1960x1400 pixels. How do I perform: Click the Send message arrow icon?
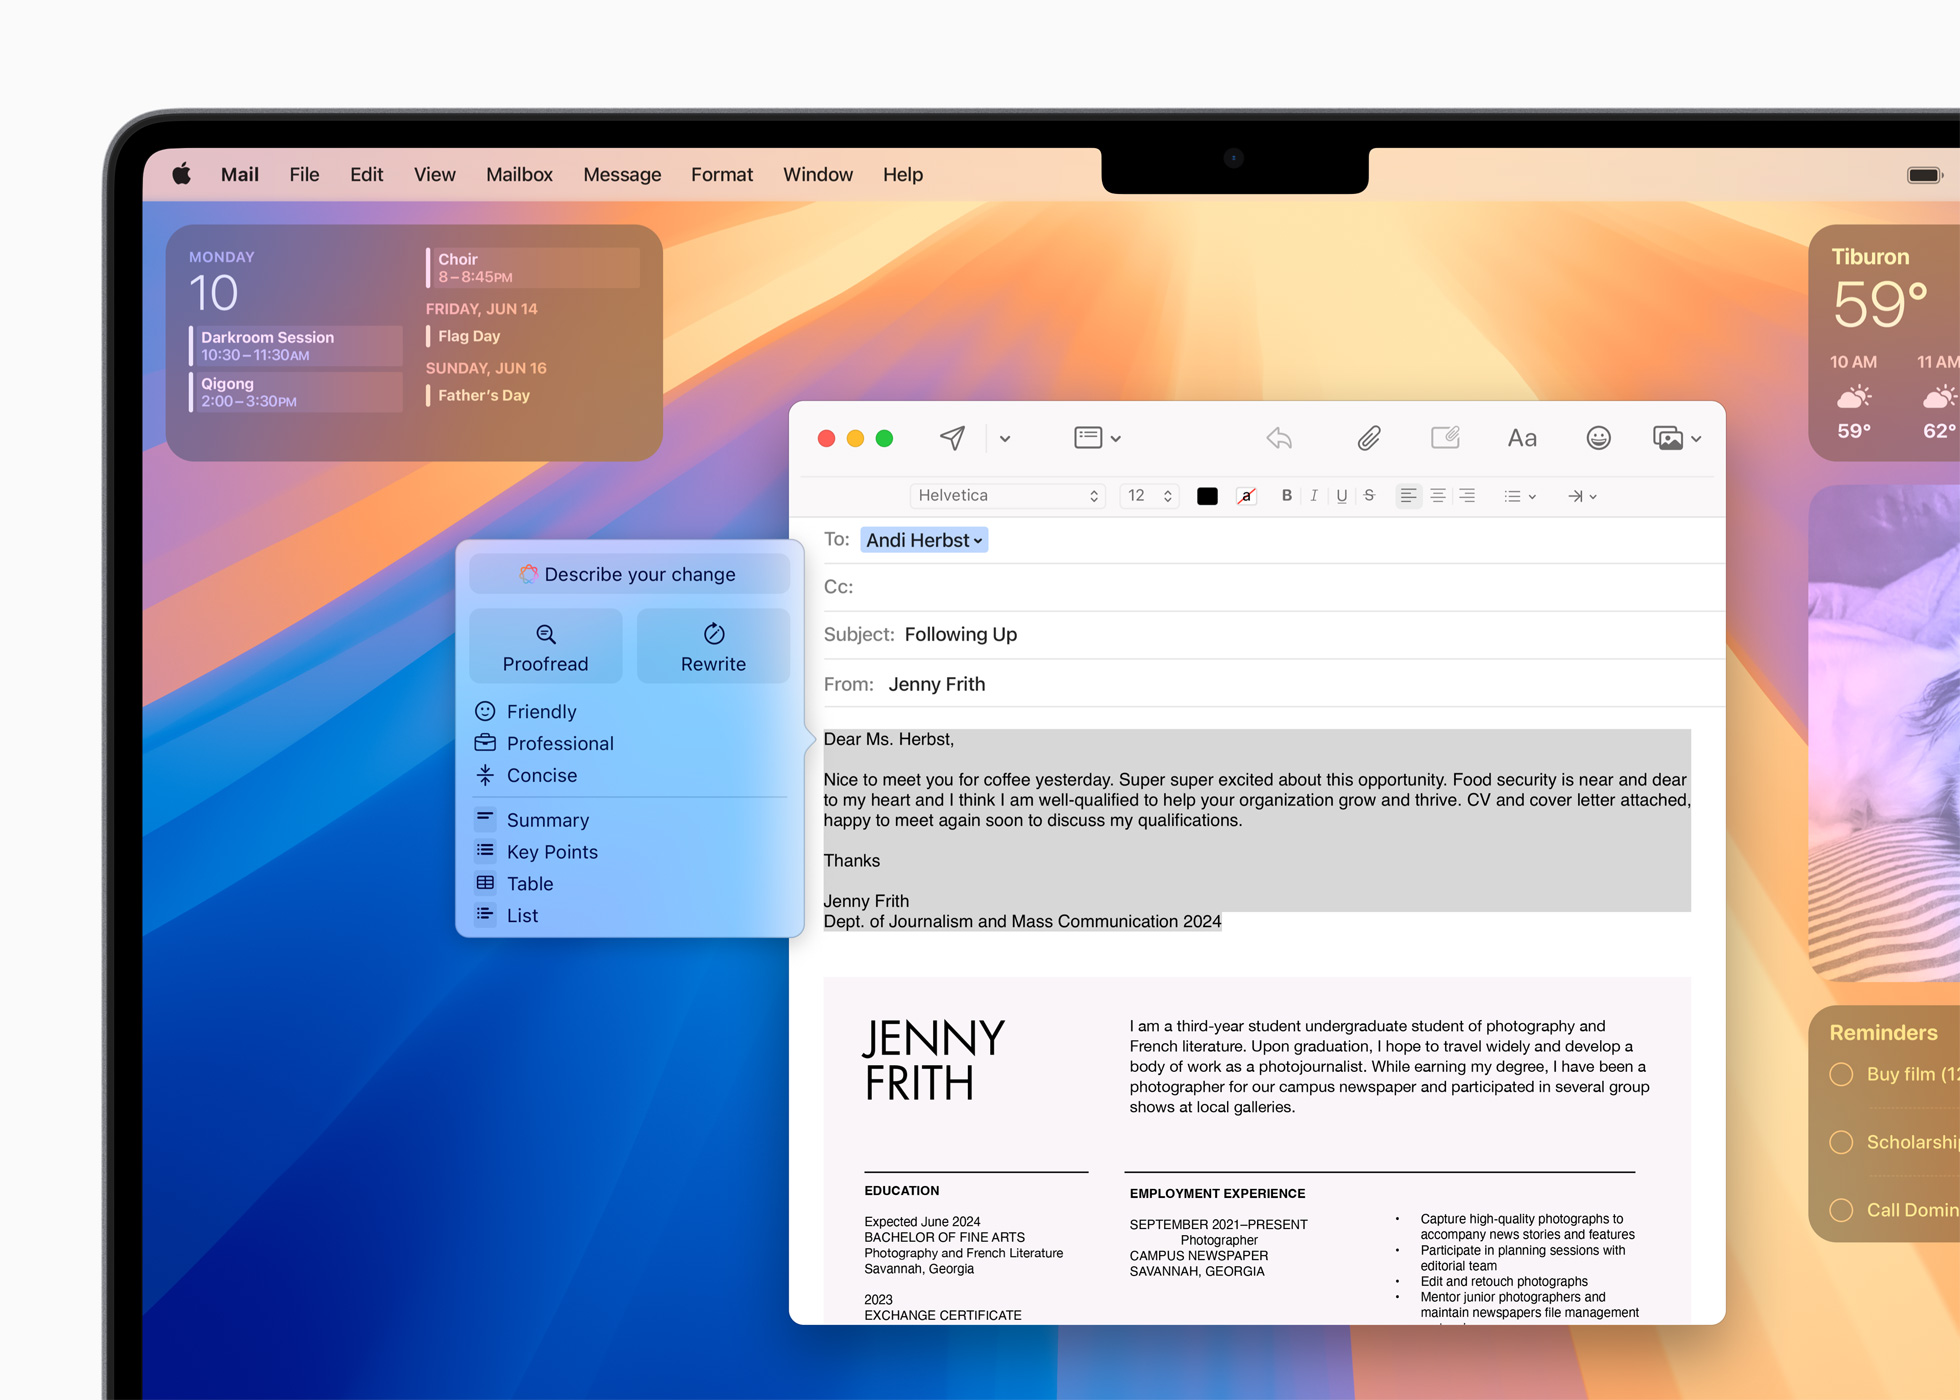[951, 439]
